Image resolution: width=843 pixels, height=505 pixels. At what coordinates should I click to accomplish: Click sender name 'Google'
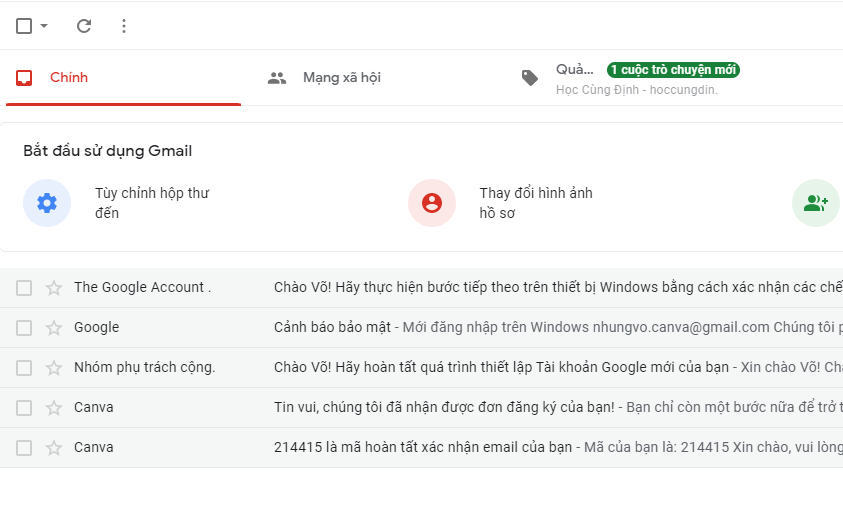pyautogui.click(x=97, y=328)
